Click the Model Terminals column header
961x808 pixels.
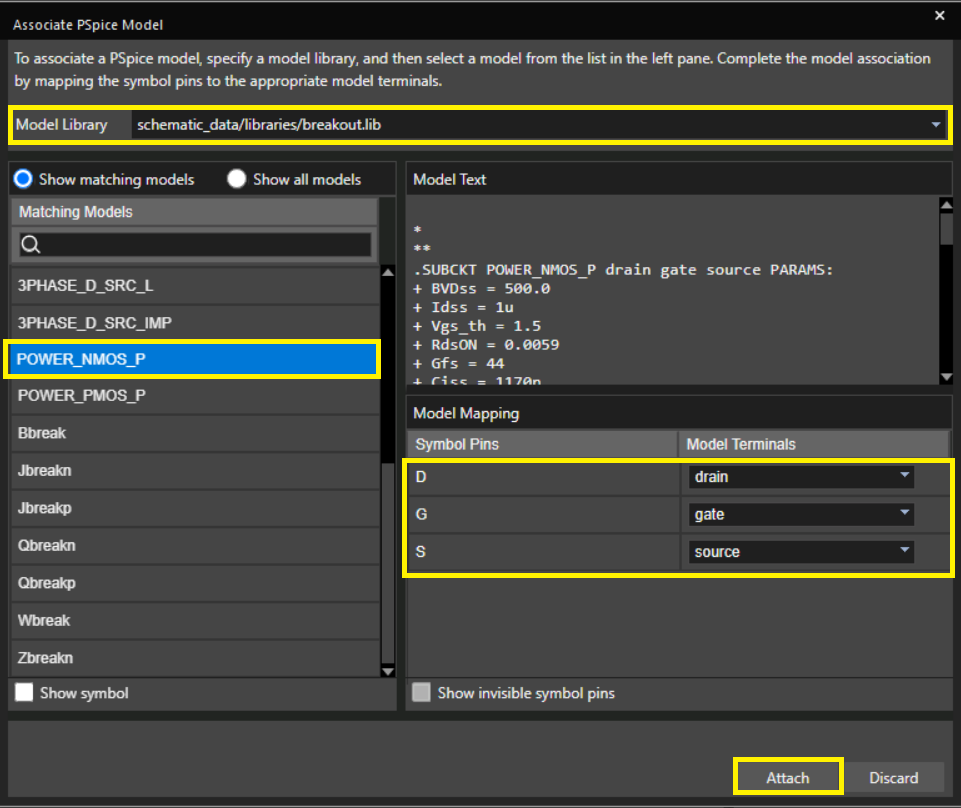[x=813, y=444]
